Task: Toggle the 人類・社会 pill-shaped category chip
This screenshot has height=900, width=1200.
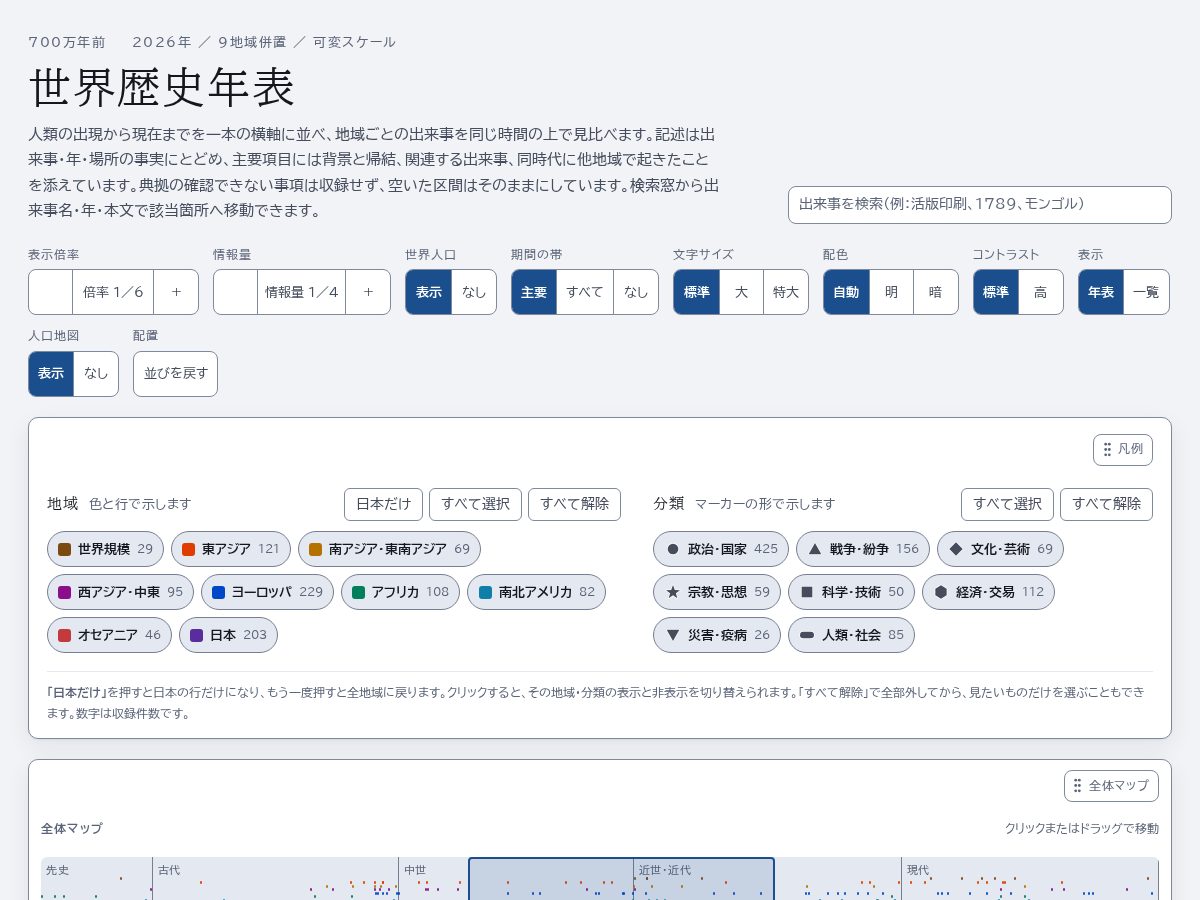Action: point(851,635)
